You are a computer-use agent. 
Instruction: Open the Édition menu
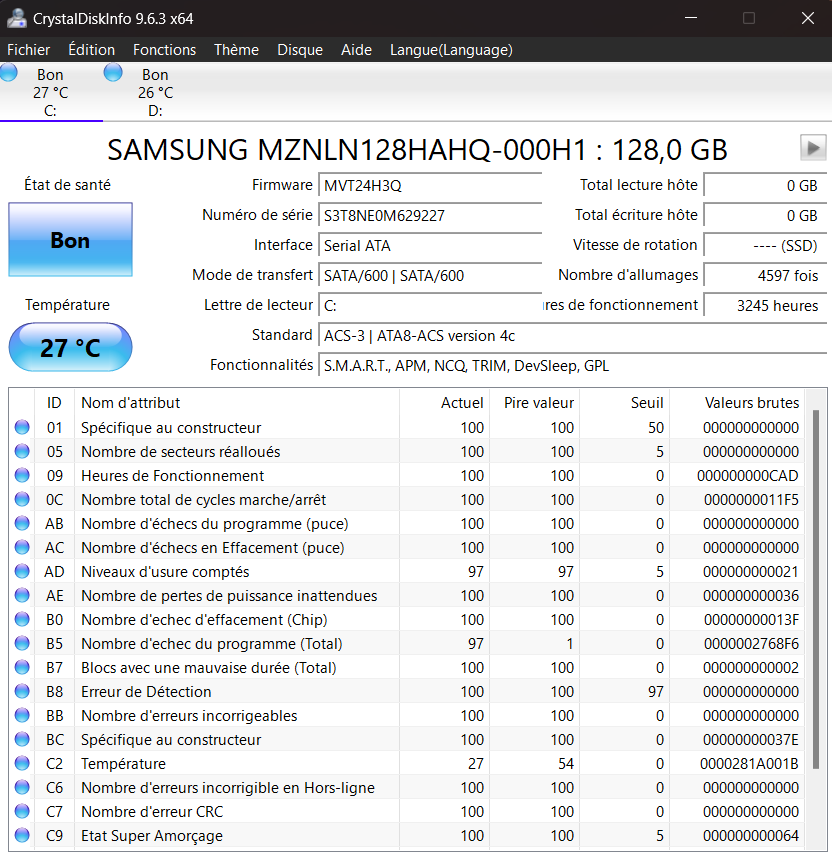pyautogui.click(x=91, y=50)
